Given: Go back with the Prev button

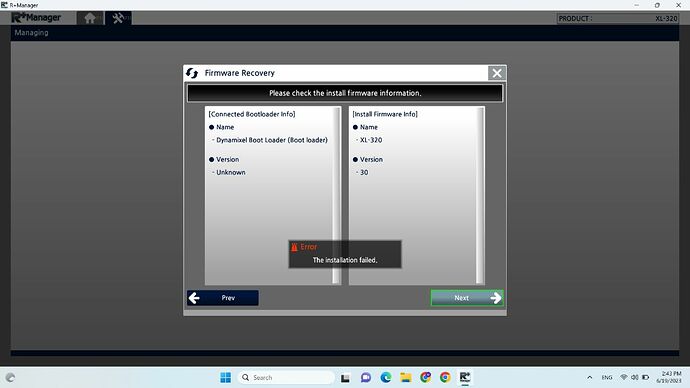Looking at the screenshot, I should coord(223,298).
